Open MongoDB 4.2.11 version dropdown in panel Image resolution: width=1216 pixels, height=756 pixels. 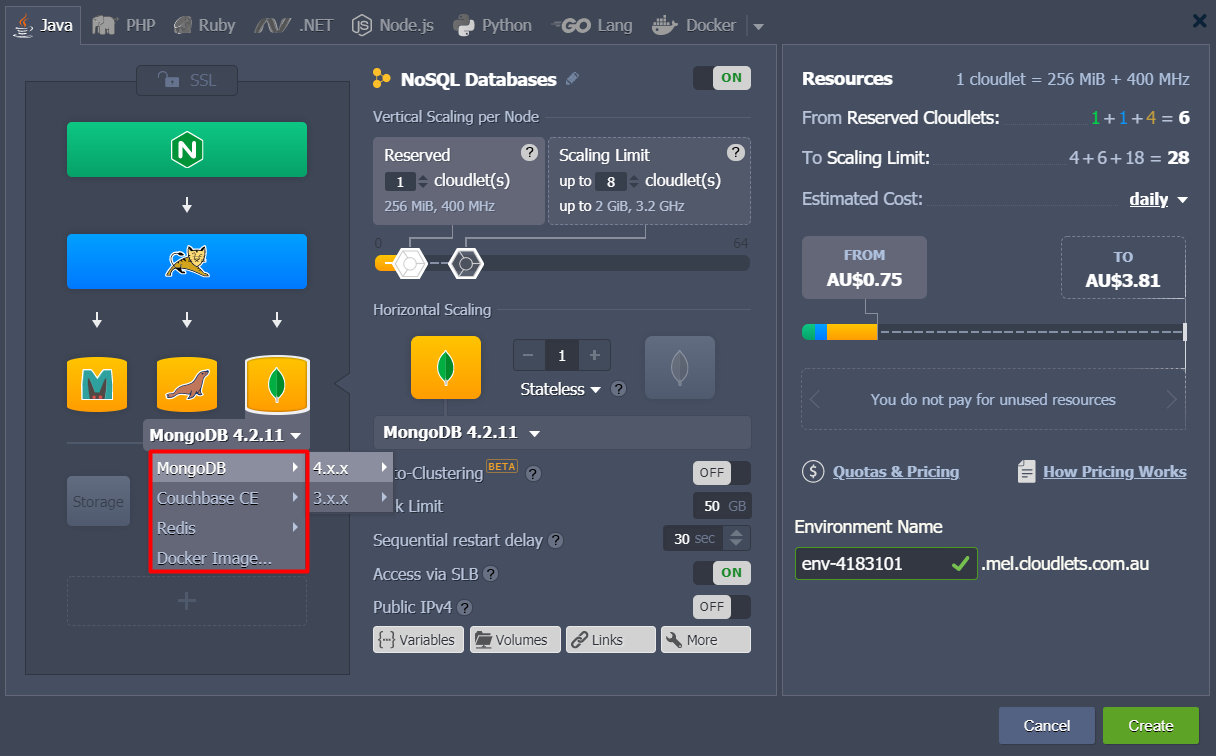561,433
